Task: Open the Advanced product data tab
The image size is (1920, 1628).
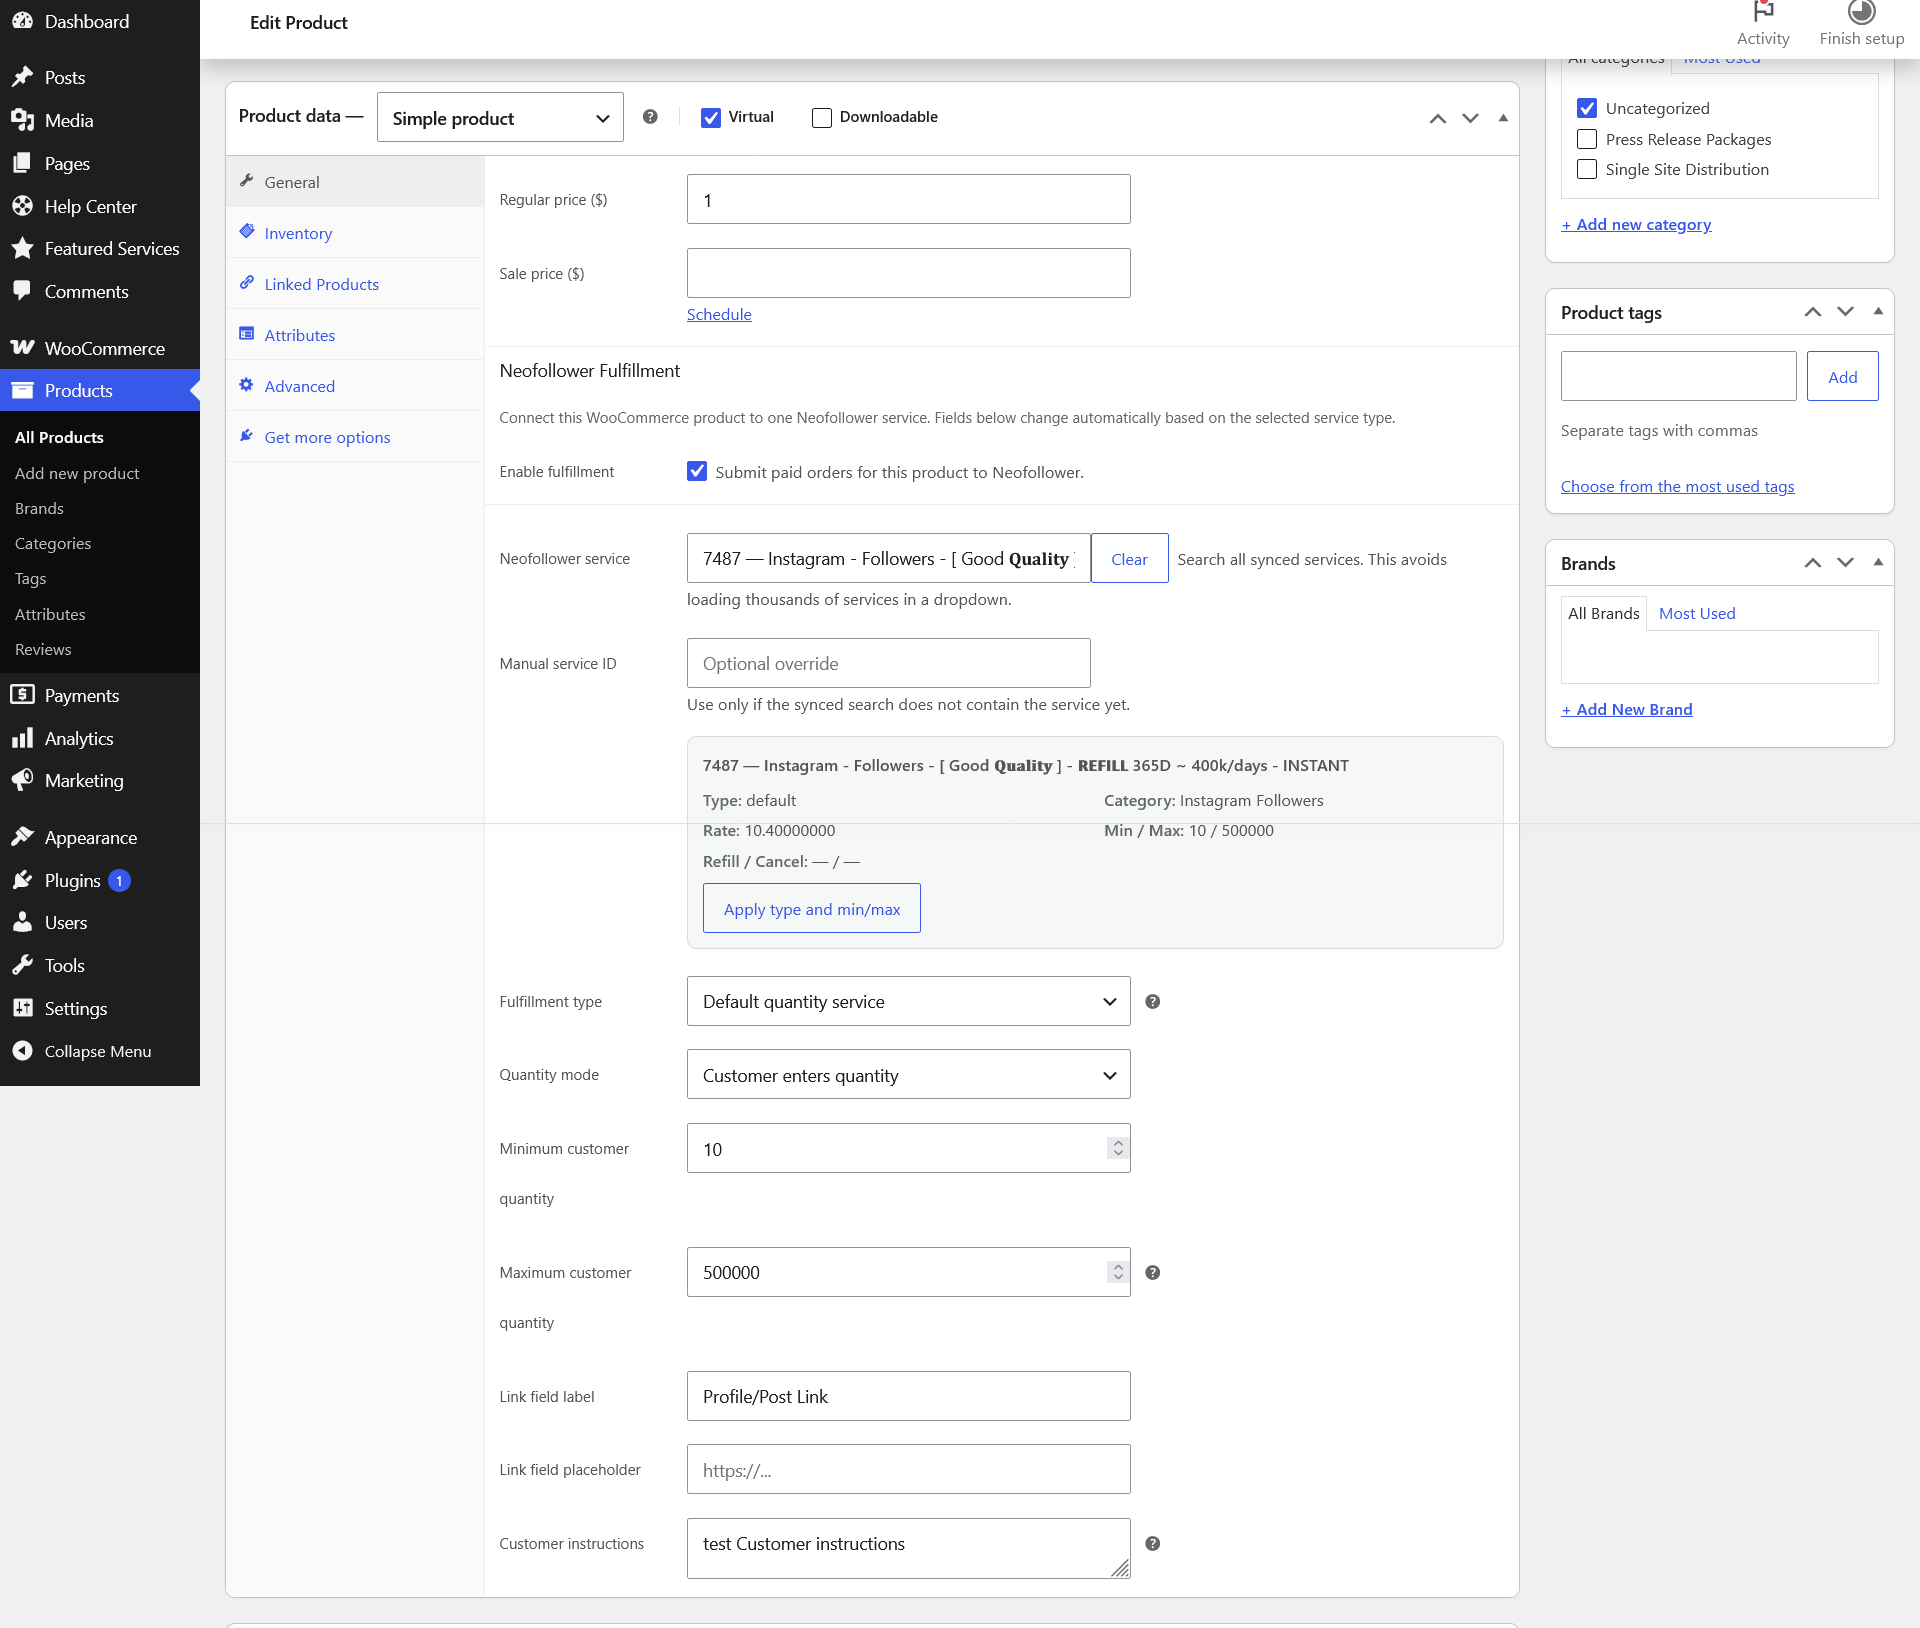Action: (x=355, y=386)
